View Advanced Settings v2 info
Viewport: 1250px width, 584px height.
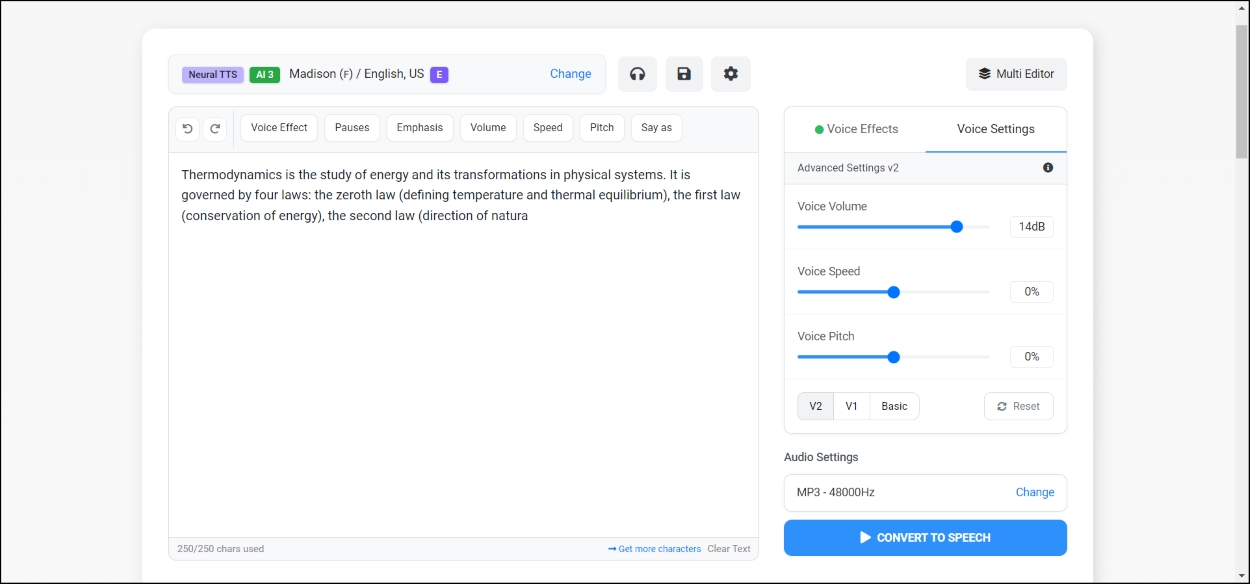(1048, 167)
